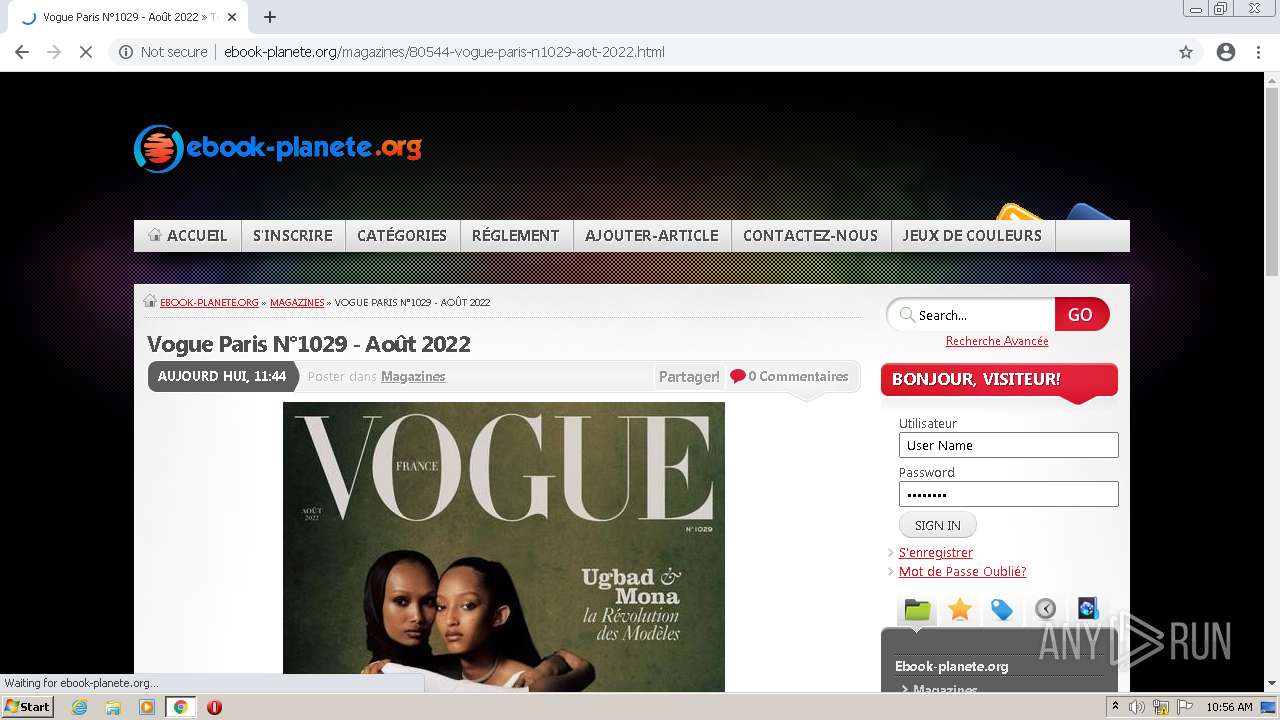Open the volume speaker tray icon

pyautogui.click(x=1137, y=707)
